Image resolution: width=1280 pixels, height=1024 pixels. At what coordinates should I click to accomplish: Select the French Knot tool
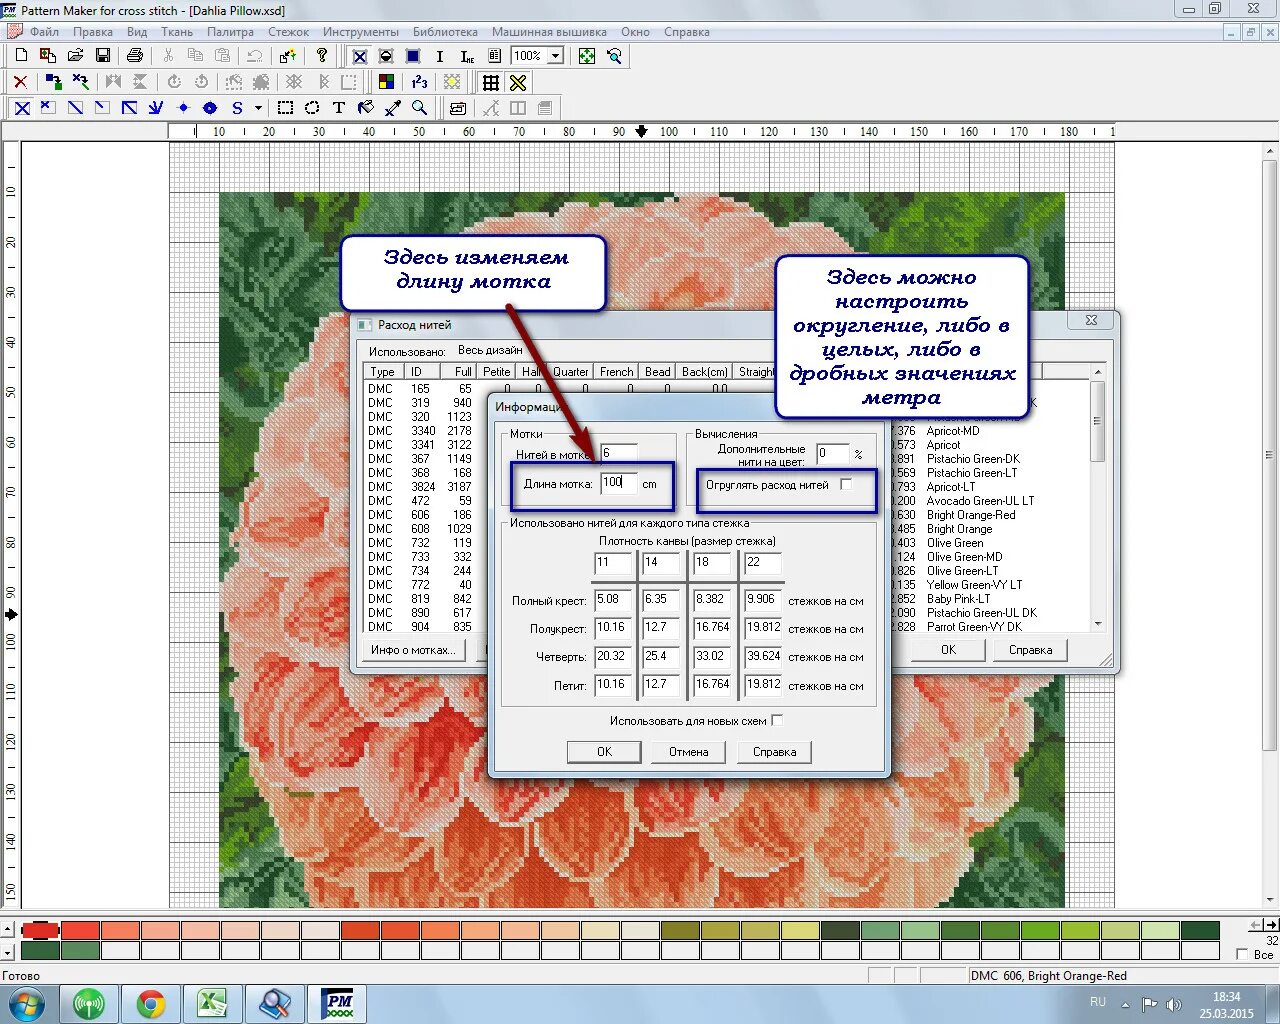[x=183, y=108]
